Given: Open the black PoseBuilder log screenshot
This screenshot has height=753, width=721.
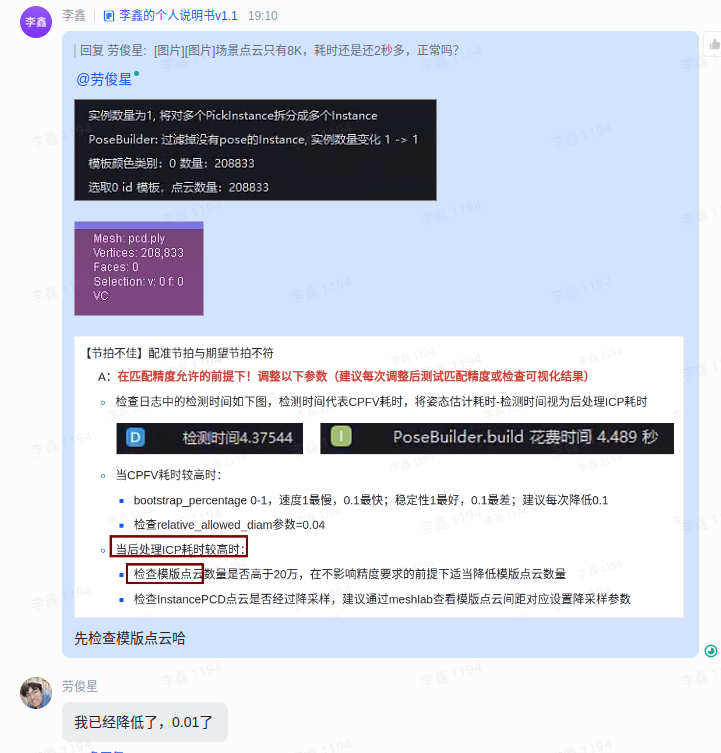Looking at the screenshot, I should click(x=255, y=150).
